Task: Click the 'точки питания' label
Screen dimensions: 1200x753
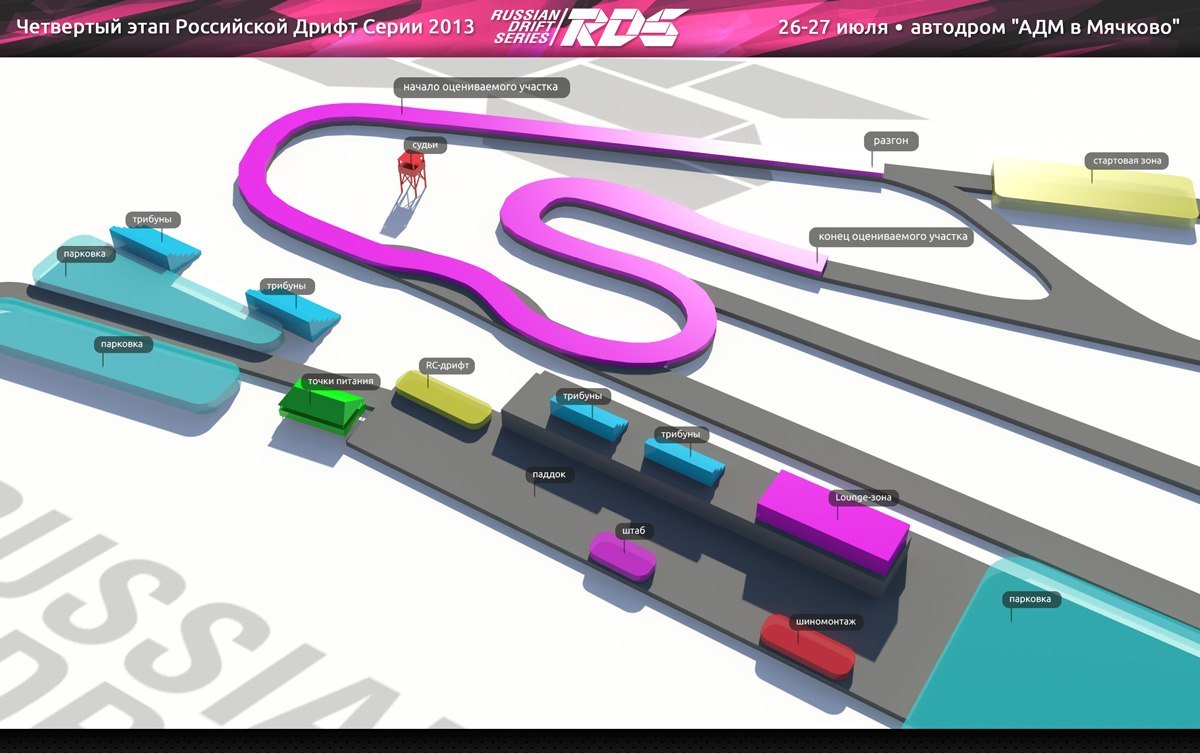Action: tap(340, 381)
